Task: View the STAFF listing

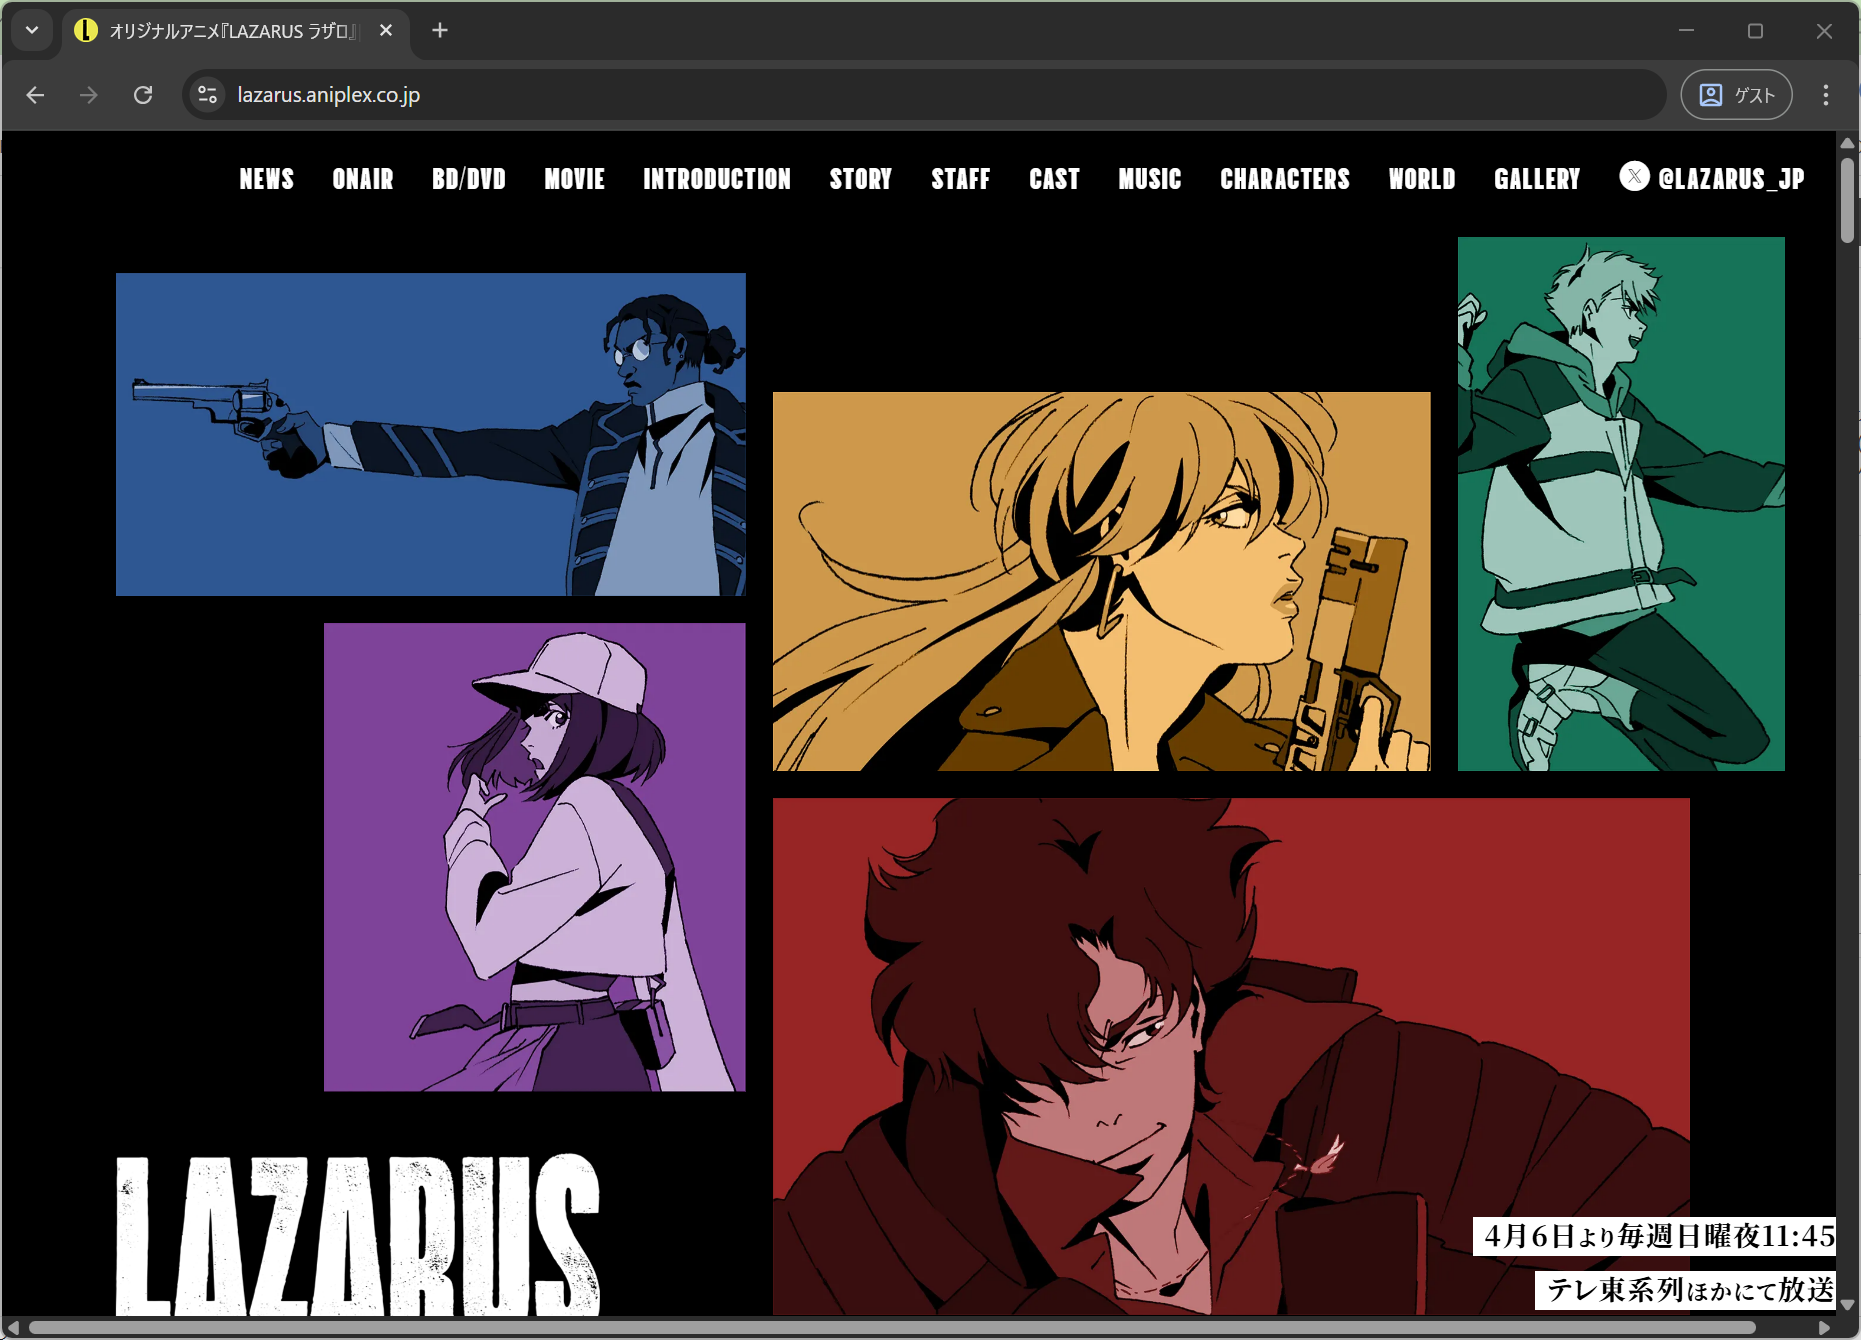Action: tap(961, 179)
